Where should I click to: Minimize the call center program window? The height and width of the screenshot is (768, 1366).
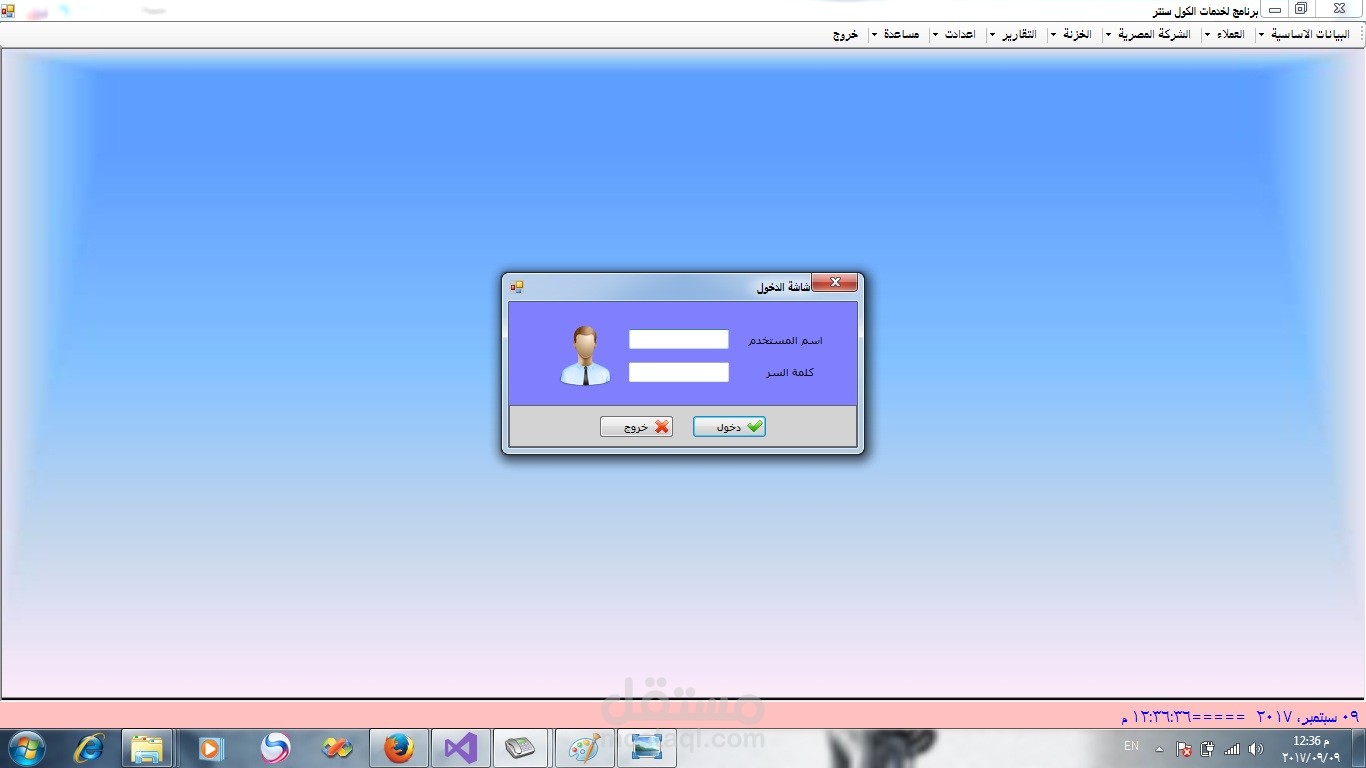[1274, 9]
